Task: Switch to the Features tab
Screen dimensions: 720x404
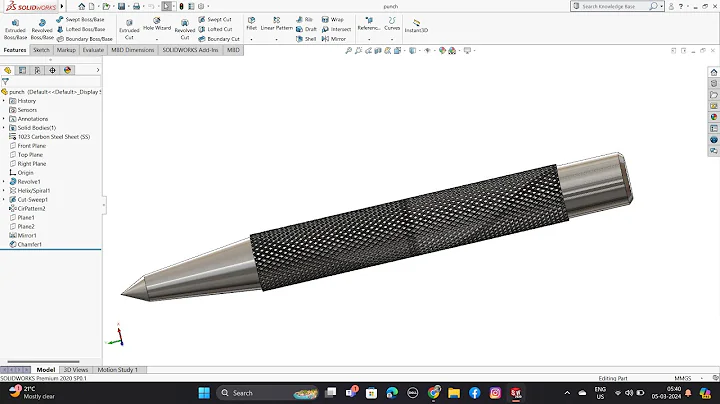Action: [15, 50]
